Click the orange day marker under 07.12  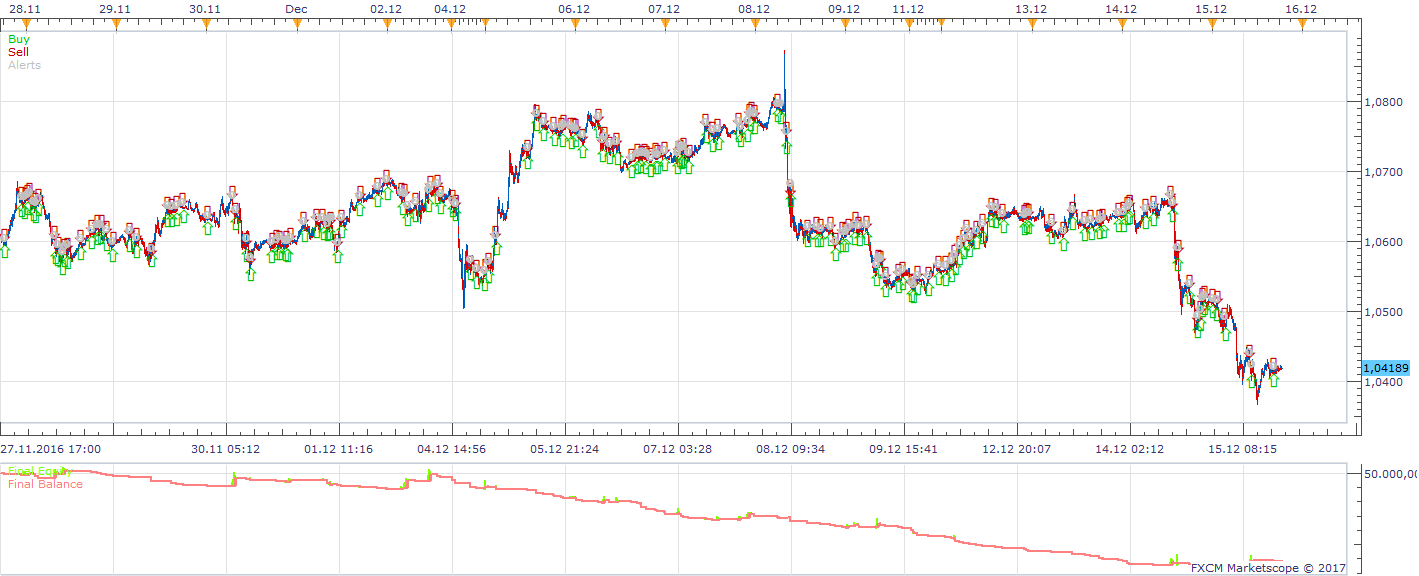[664, 24]
